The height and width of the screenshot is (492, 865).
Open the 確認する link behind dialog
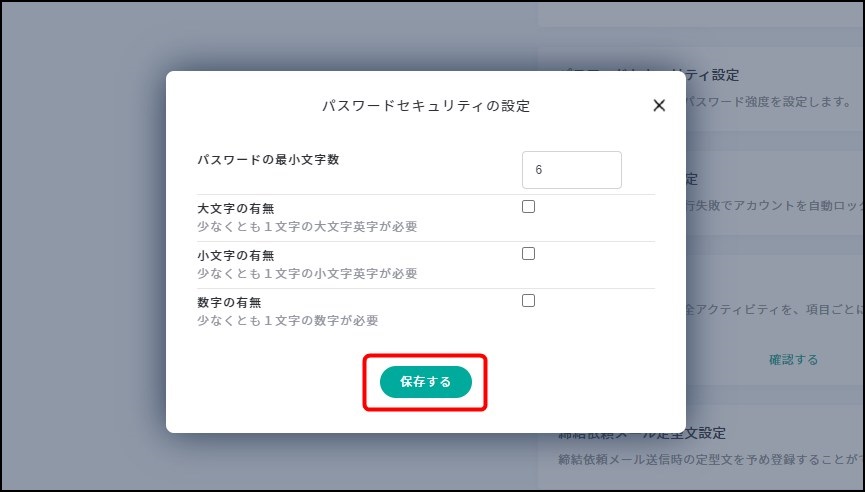[793, 360]
